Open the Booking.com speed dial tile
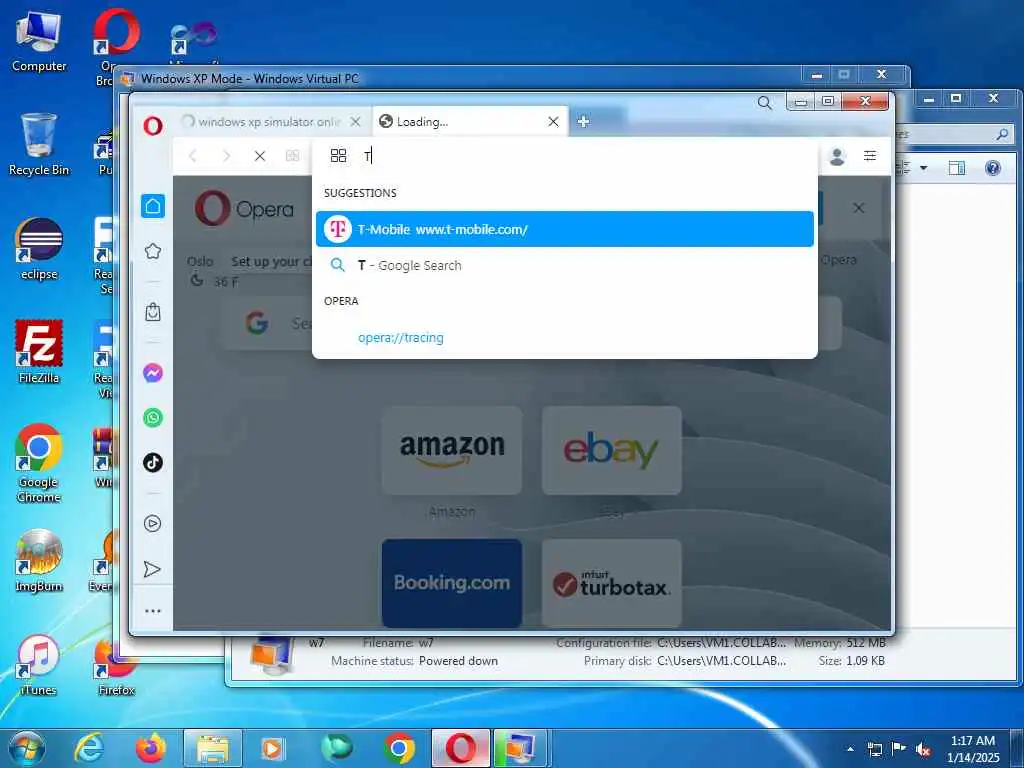The width and height of the screenshot is (1024, 768). 452,583
